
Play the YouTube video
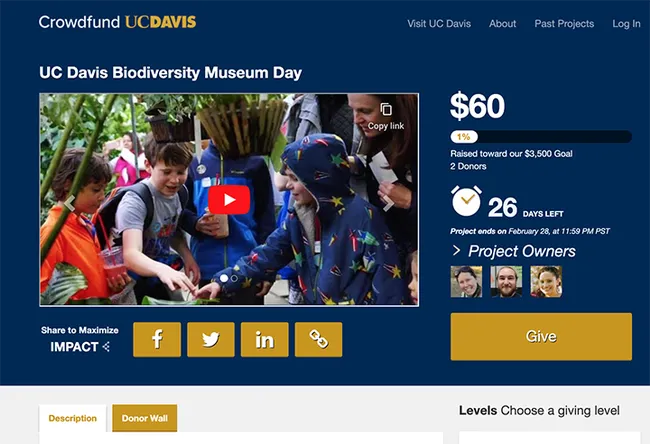(x=229, y=200)
